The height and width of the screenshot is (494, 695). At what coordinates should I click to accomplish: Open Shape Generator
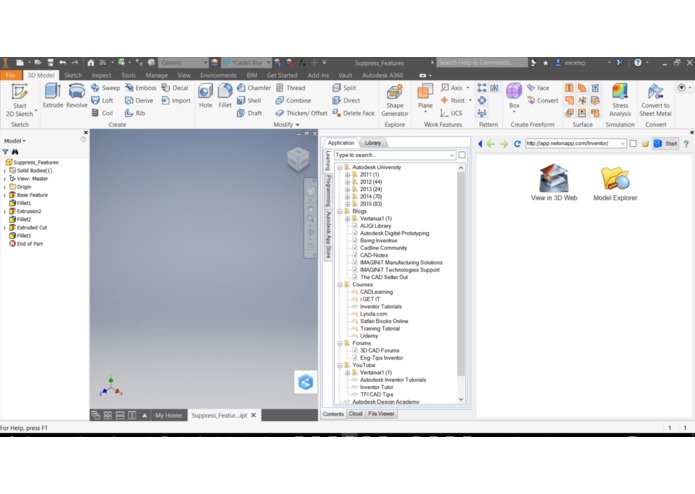click(x=394, y=100)
